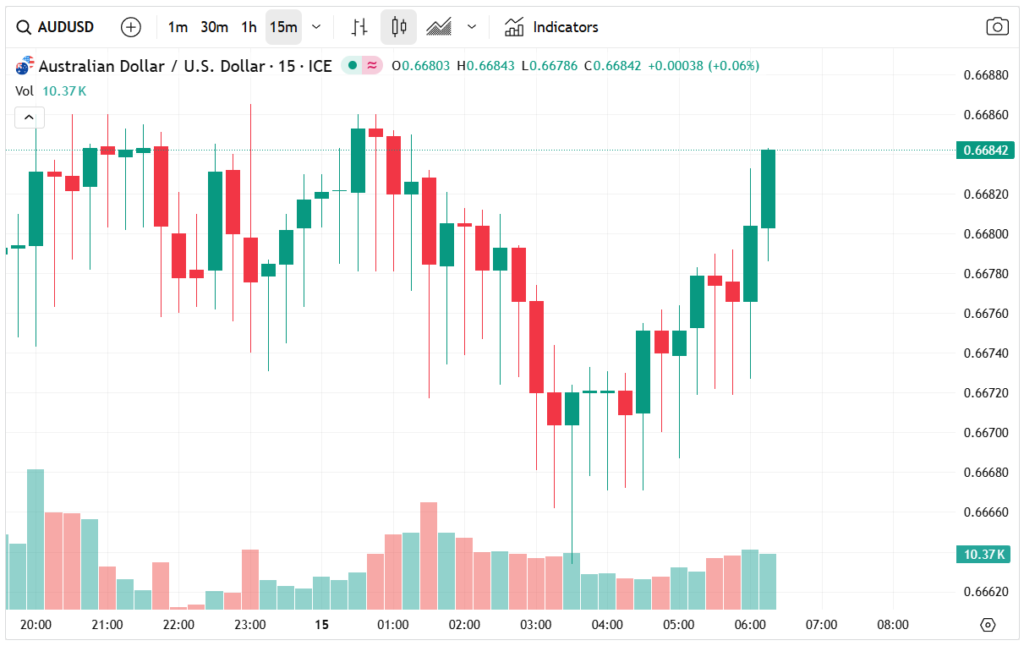Screen dimensions: 1024x646
Task: Expand the timeframe intervals dropdown
Action: tap(317, 27)
